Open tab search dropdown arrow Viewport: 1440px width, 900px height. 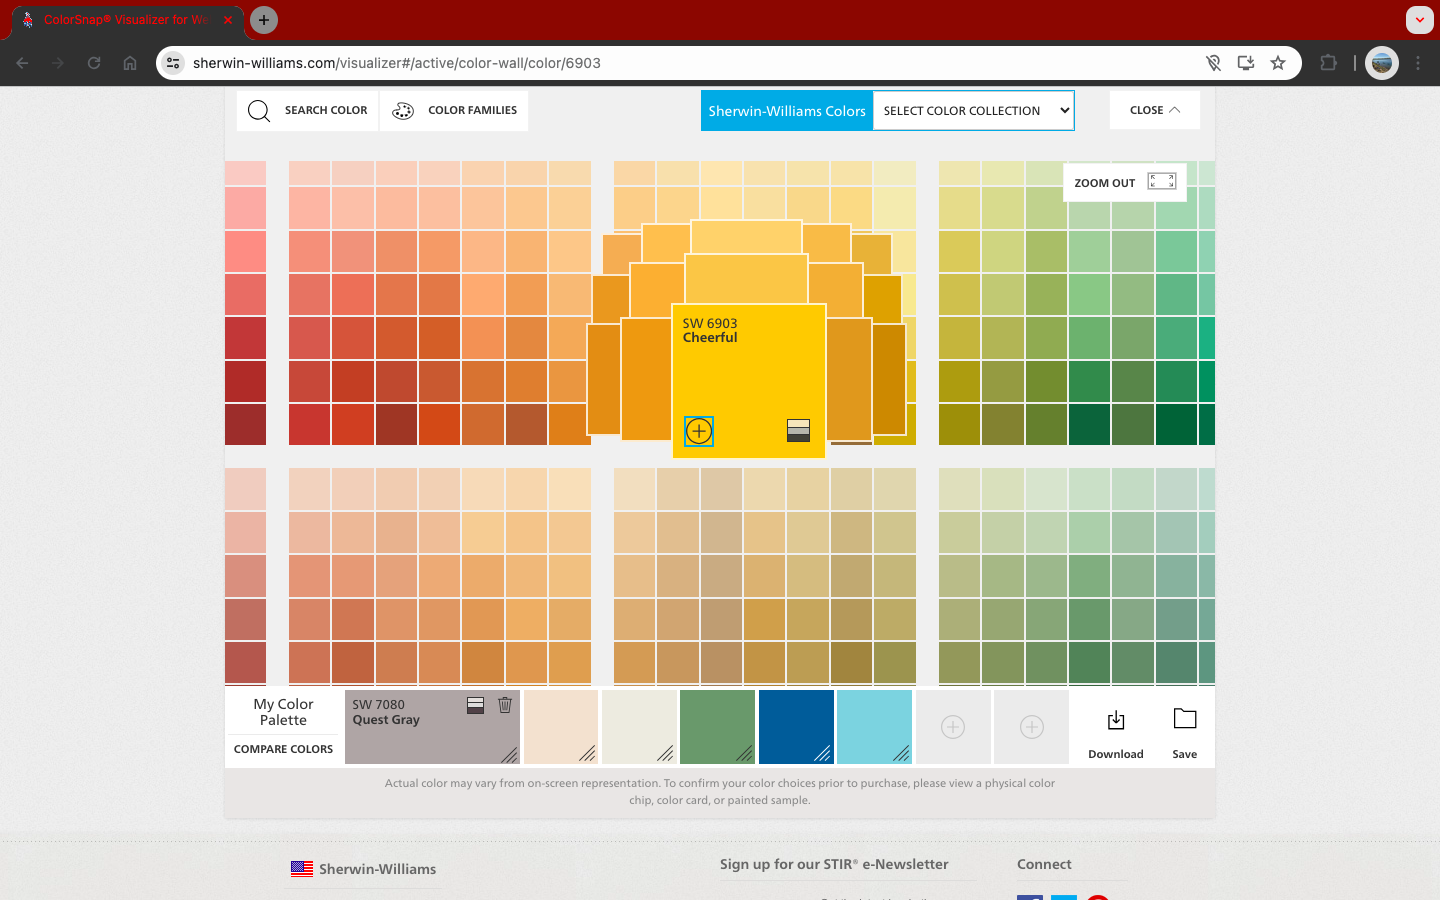pyautogui.click(x=1420, y=20)
